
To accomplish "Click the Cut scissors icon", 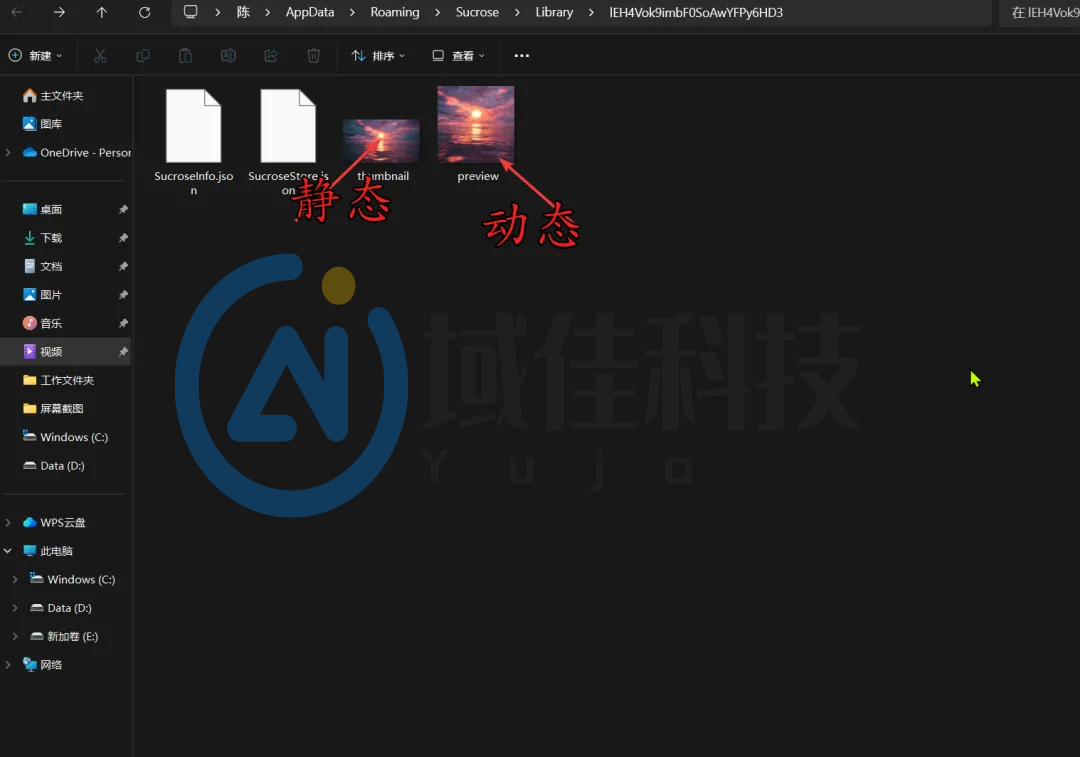I will coord(101,56).
